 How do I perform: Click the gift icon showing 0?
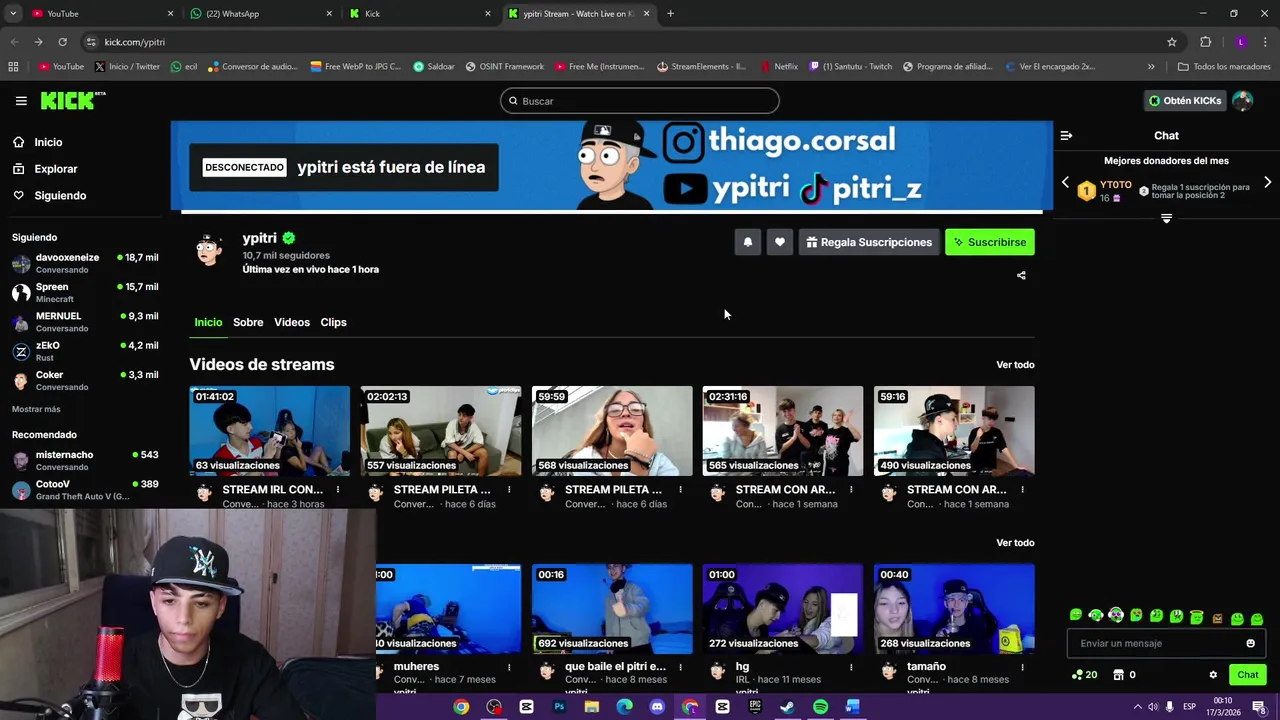pyautogui.click(x=1125, y=675)
